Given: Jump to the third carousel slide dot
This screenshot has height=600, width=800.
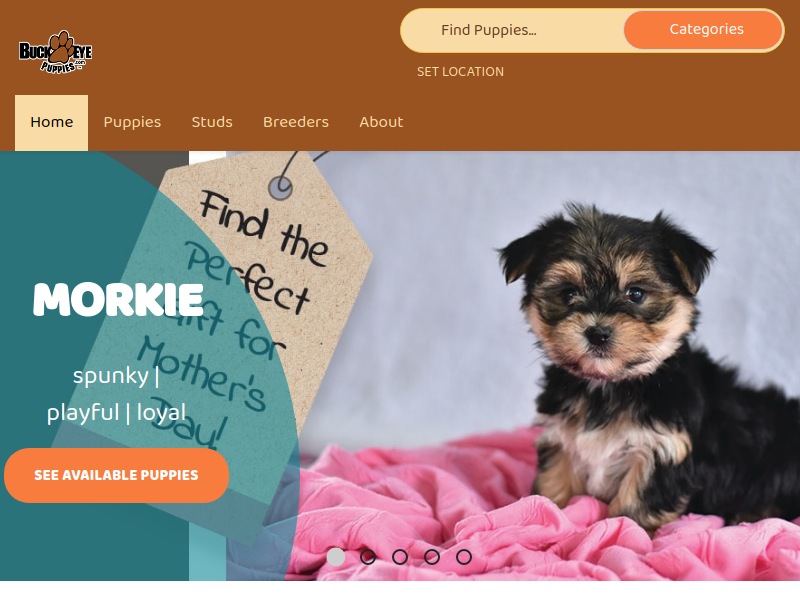Looking at the screenshot, I should tap(400, 557).
